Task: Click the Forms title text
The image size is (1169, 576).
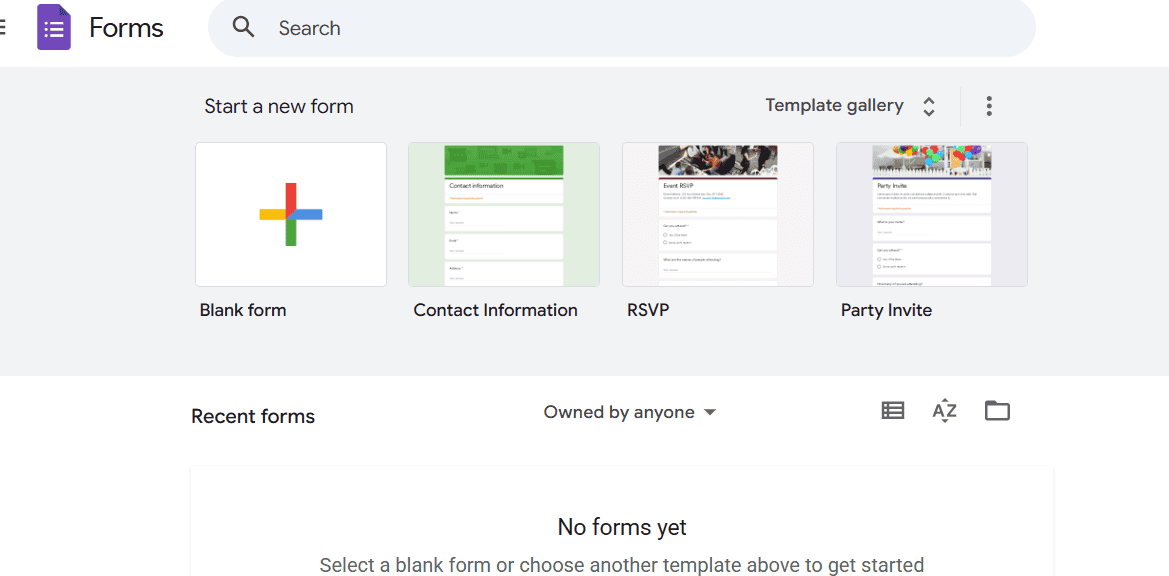Action: tap(126, 28)
